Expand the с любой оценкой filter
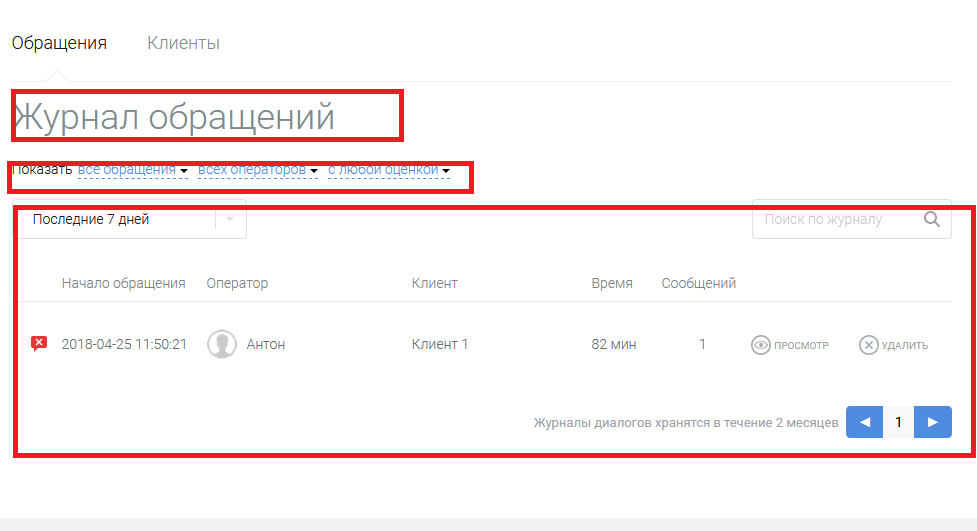Screen dimensions: 977x531 point(389,170)
